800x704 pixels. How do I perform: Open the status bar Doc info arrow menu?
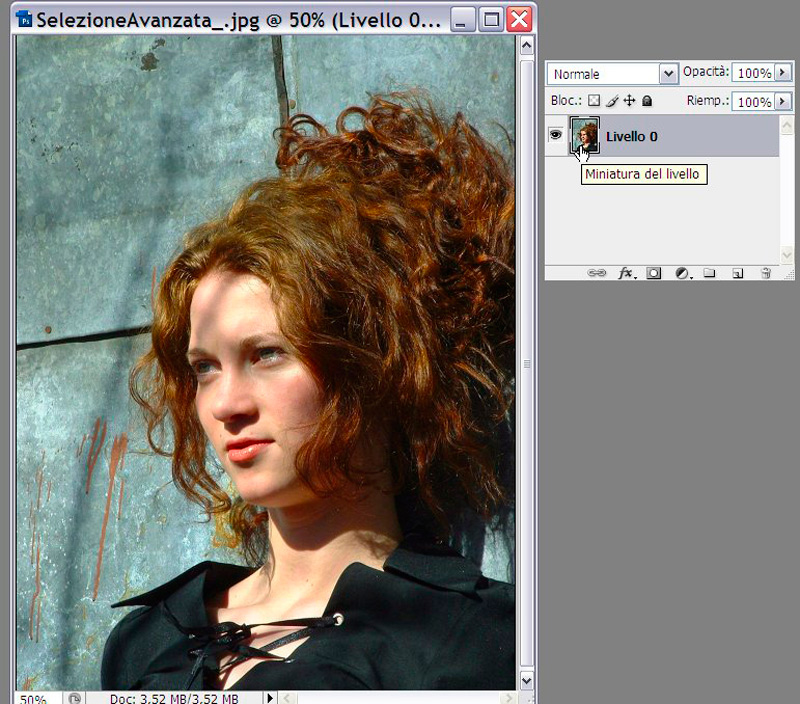pyautogui.click(x=269, y=697)
